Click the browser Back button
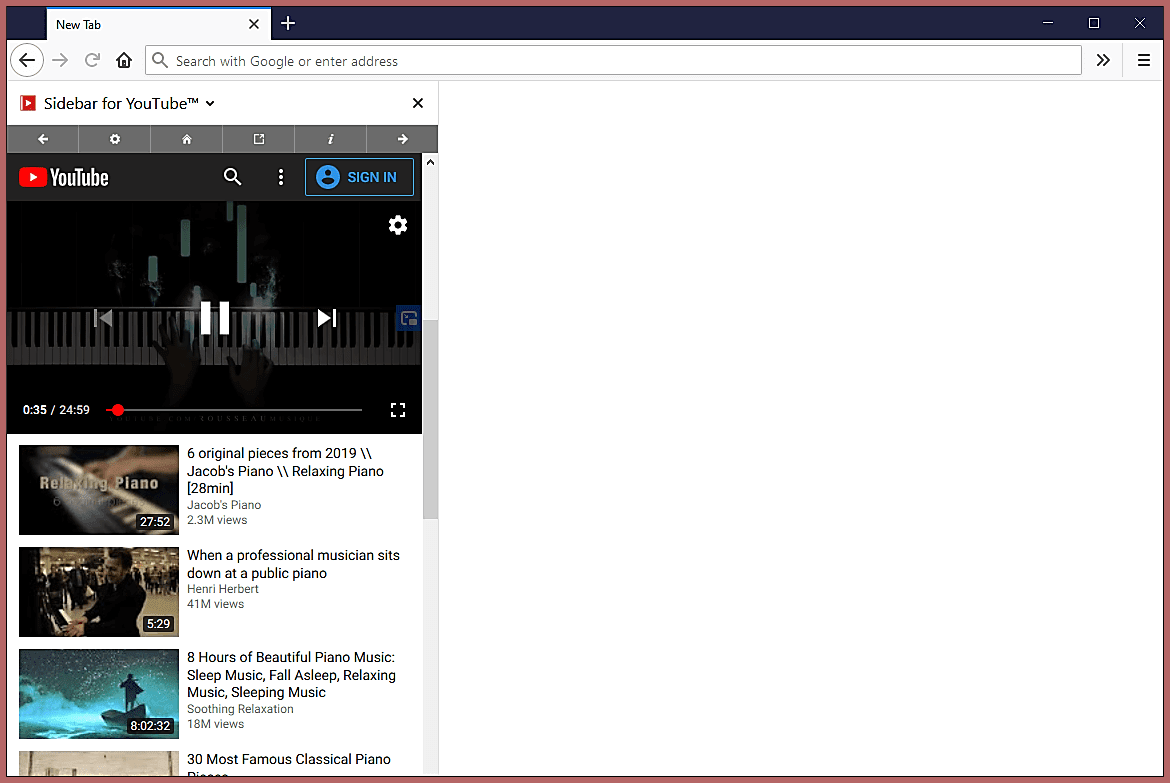1170x783 pixels. 27,60
